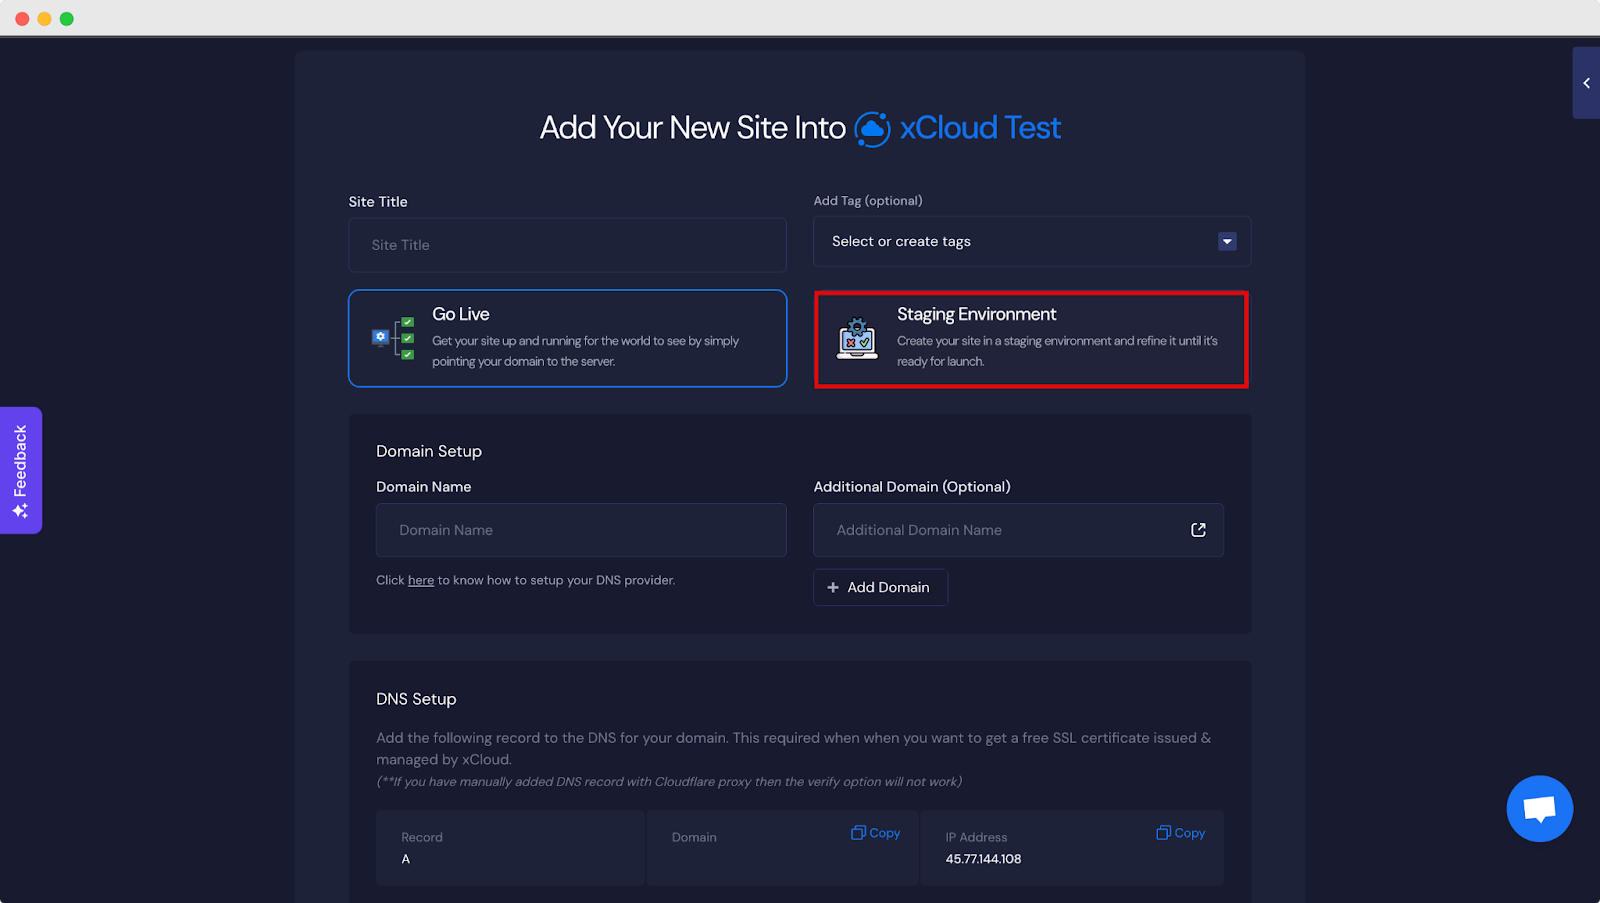Copy the IP Address value

pyautogui.click(x=1181, y=833)
